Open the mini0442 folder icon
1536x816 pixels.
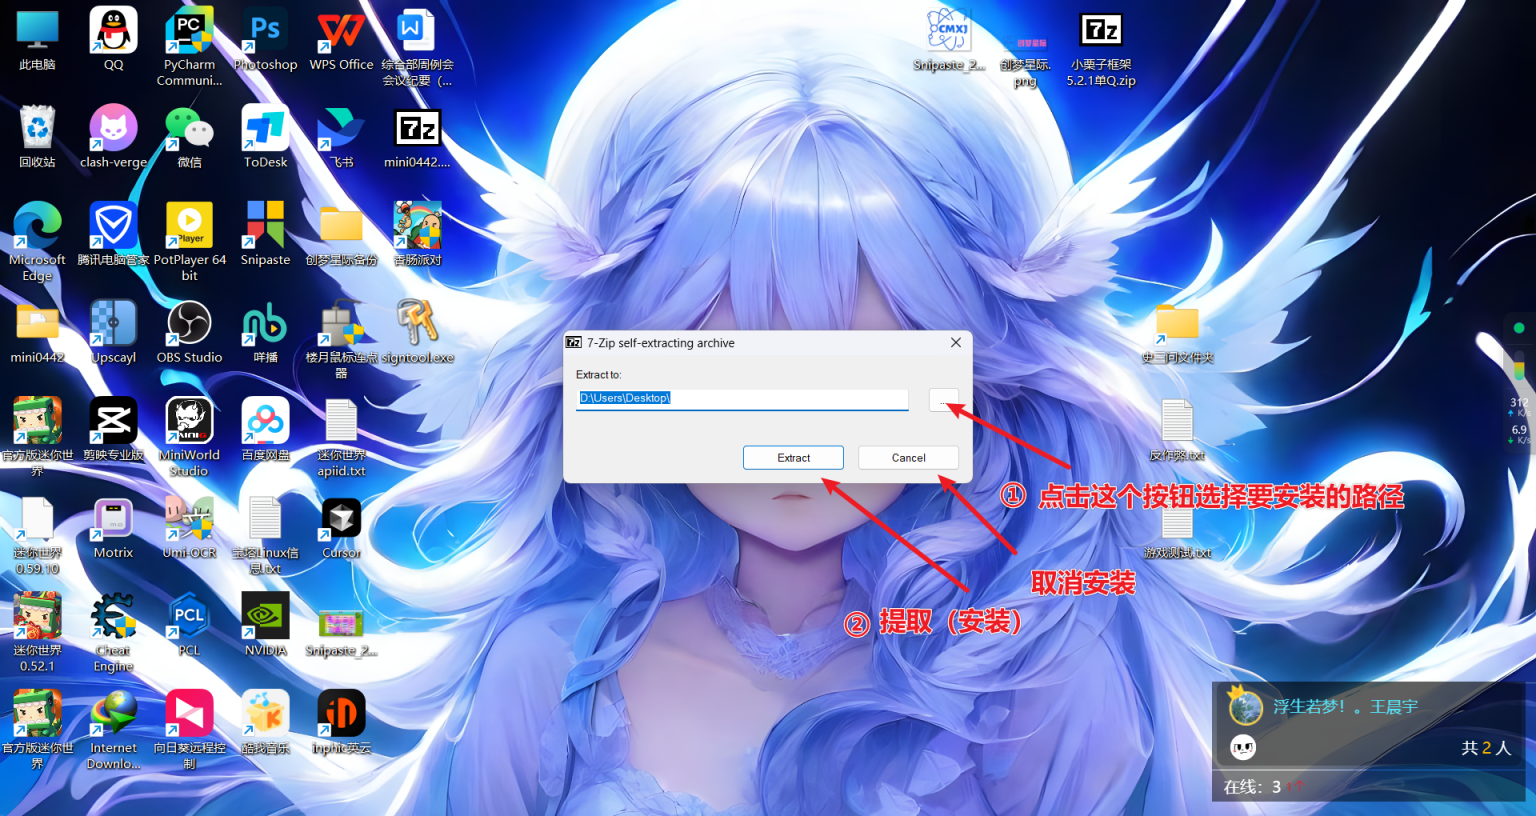click(x=37, y=333)
